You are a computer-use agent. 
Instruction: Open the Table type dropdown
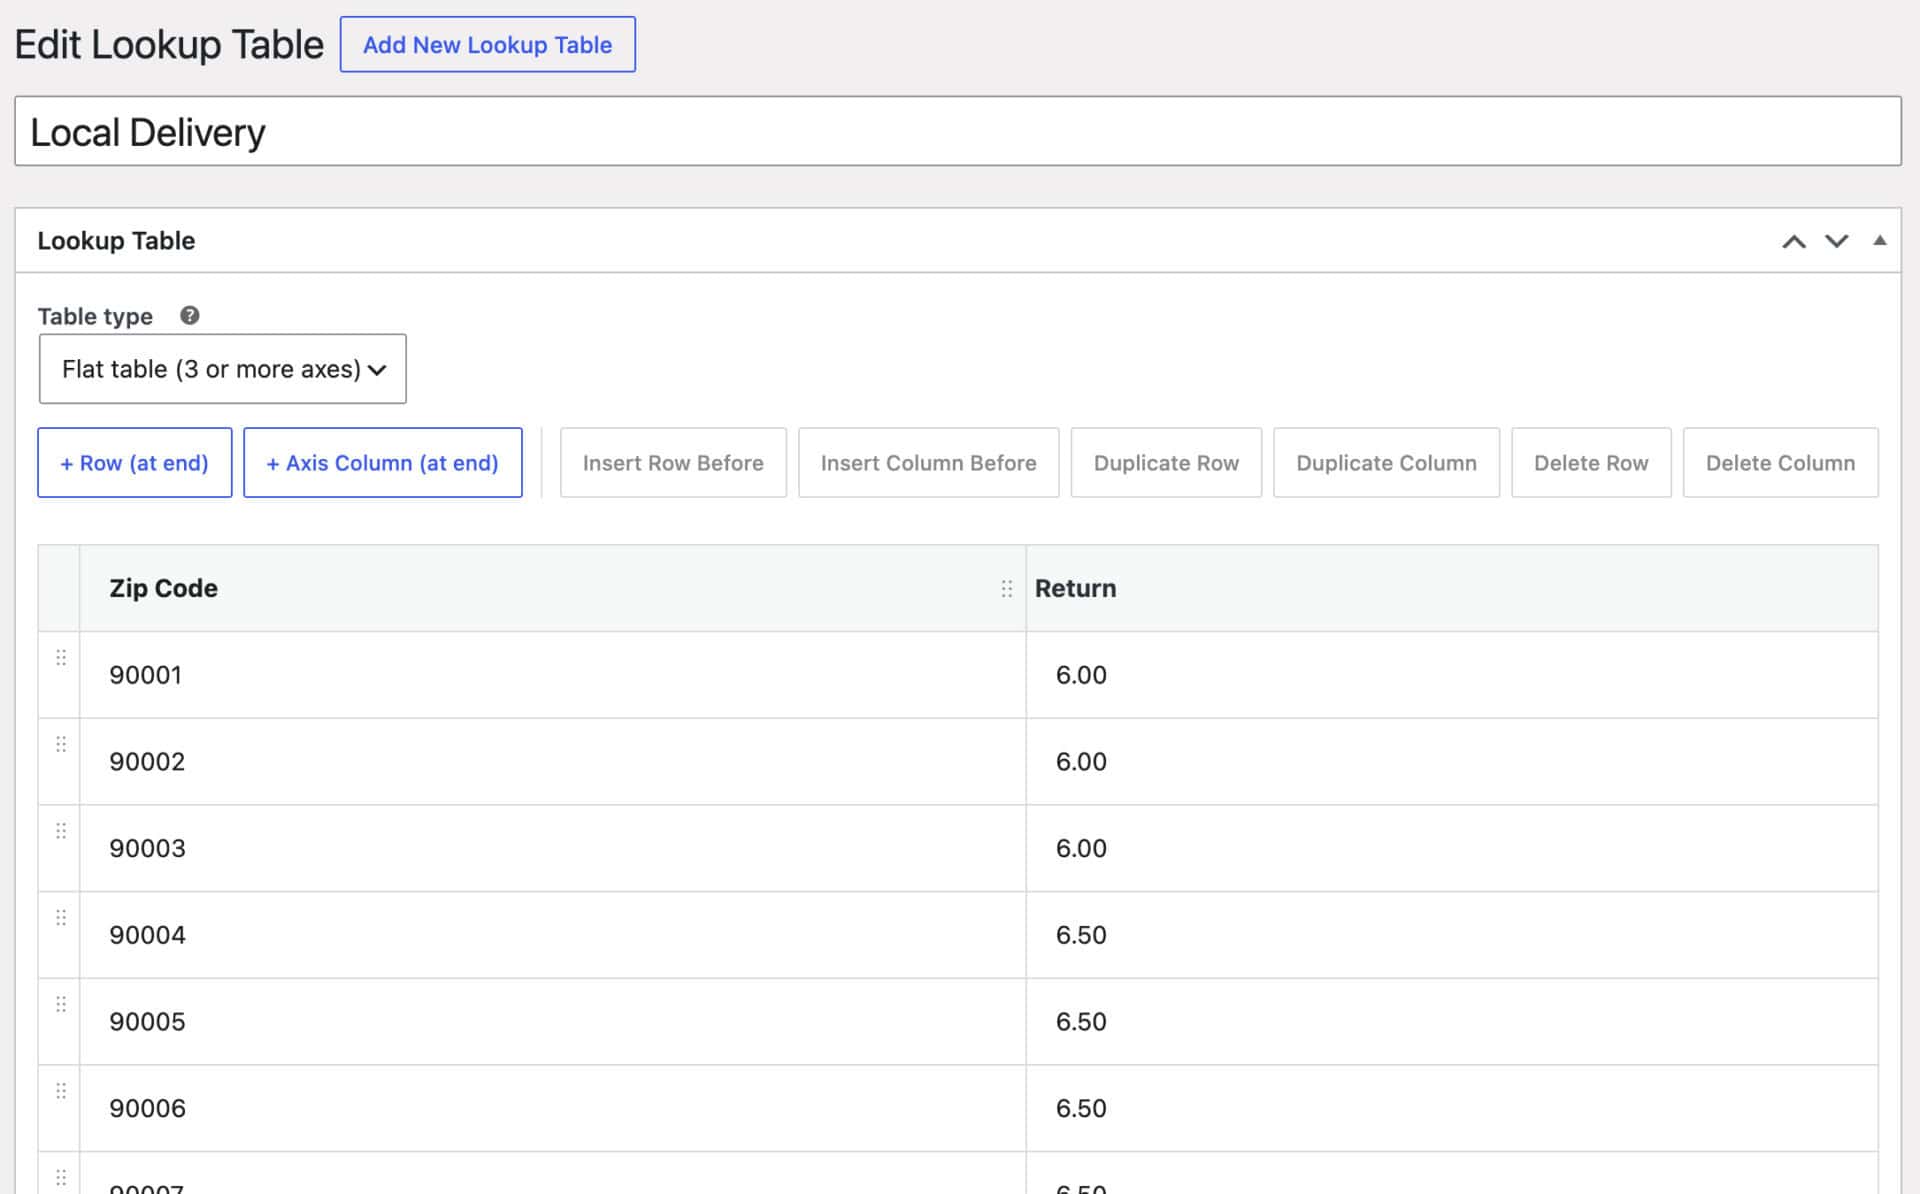[x=222, y=369]
